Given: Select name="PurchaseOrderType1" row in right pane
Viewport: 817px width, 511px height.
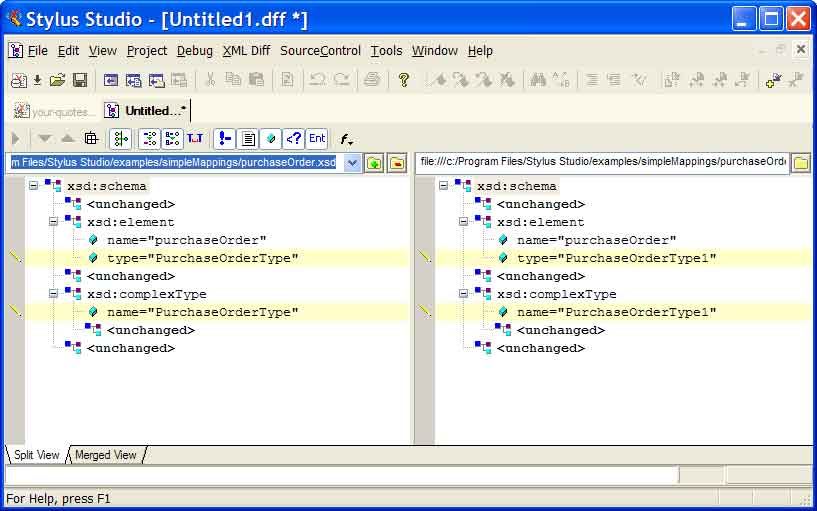Looking at the screenshot, I should pos(616,312).
